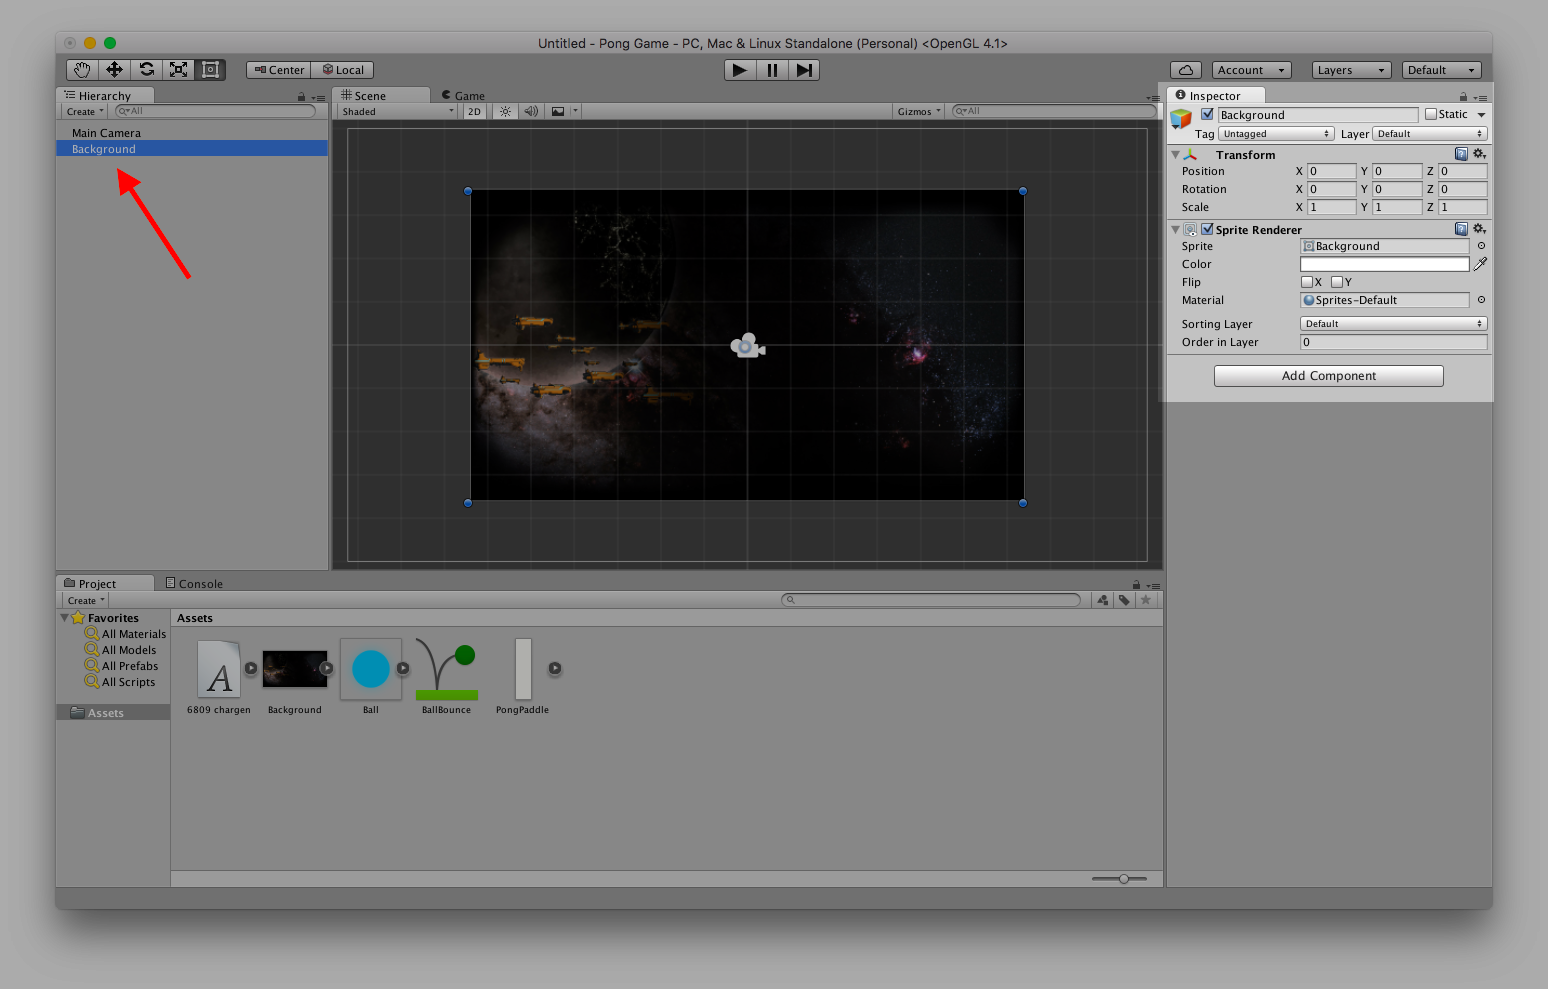This screenshot has height=989, width=1548.
Task: Disable the Sprite Renderer component checkbox
Action: click(x=1207, y=229)
